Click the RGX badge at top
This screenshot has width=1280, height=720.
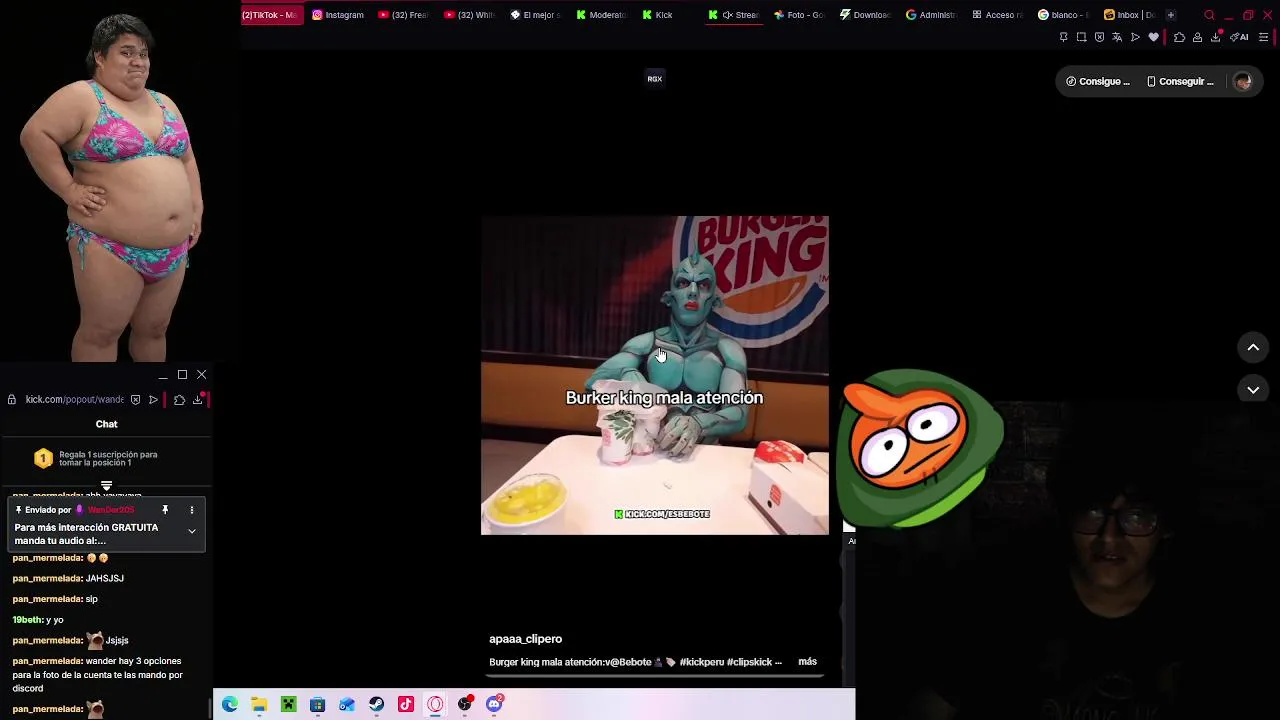pos(655,79)
